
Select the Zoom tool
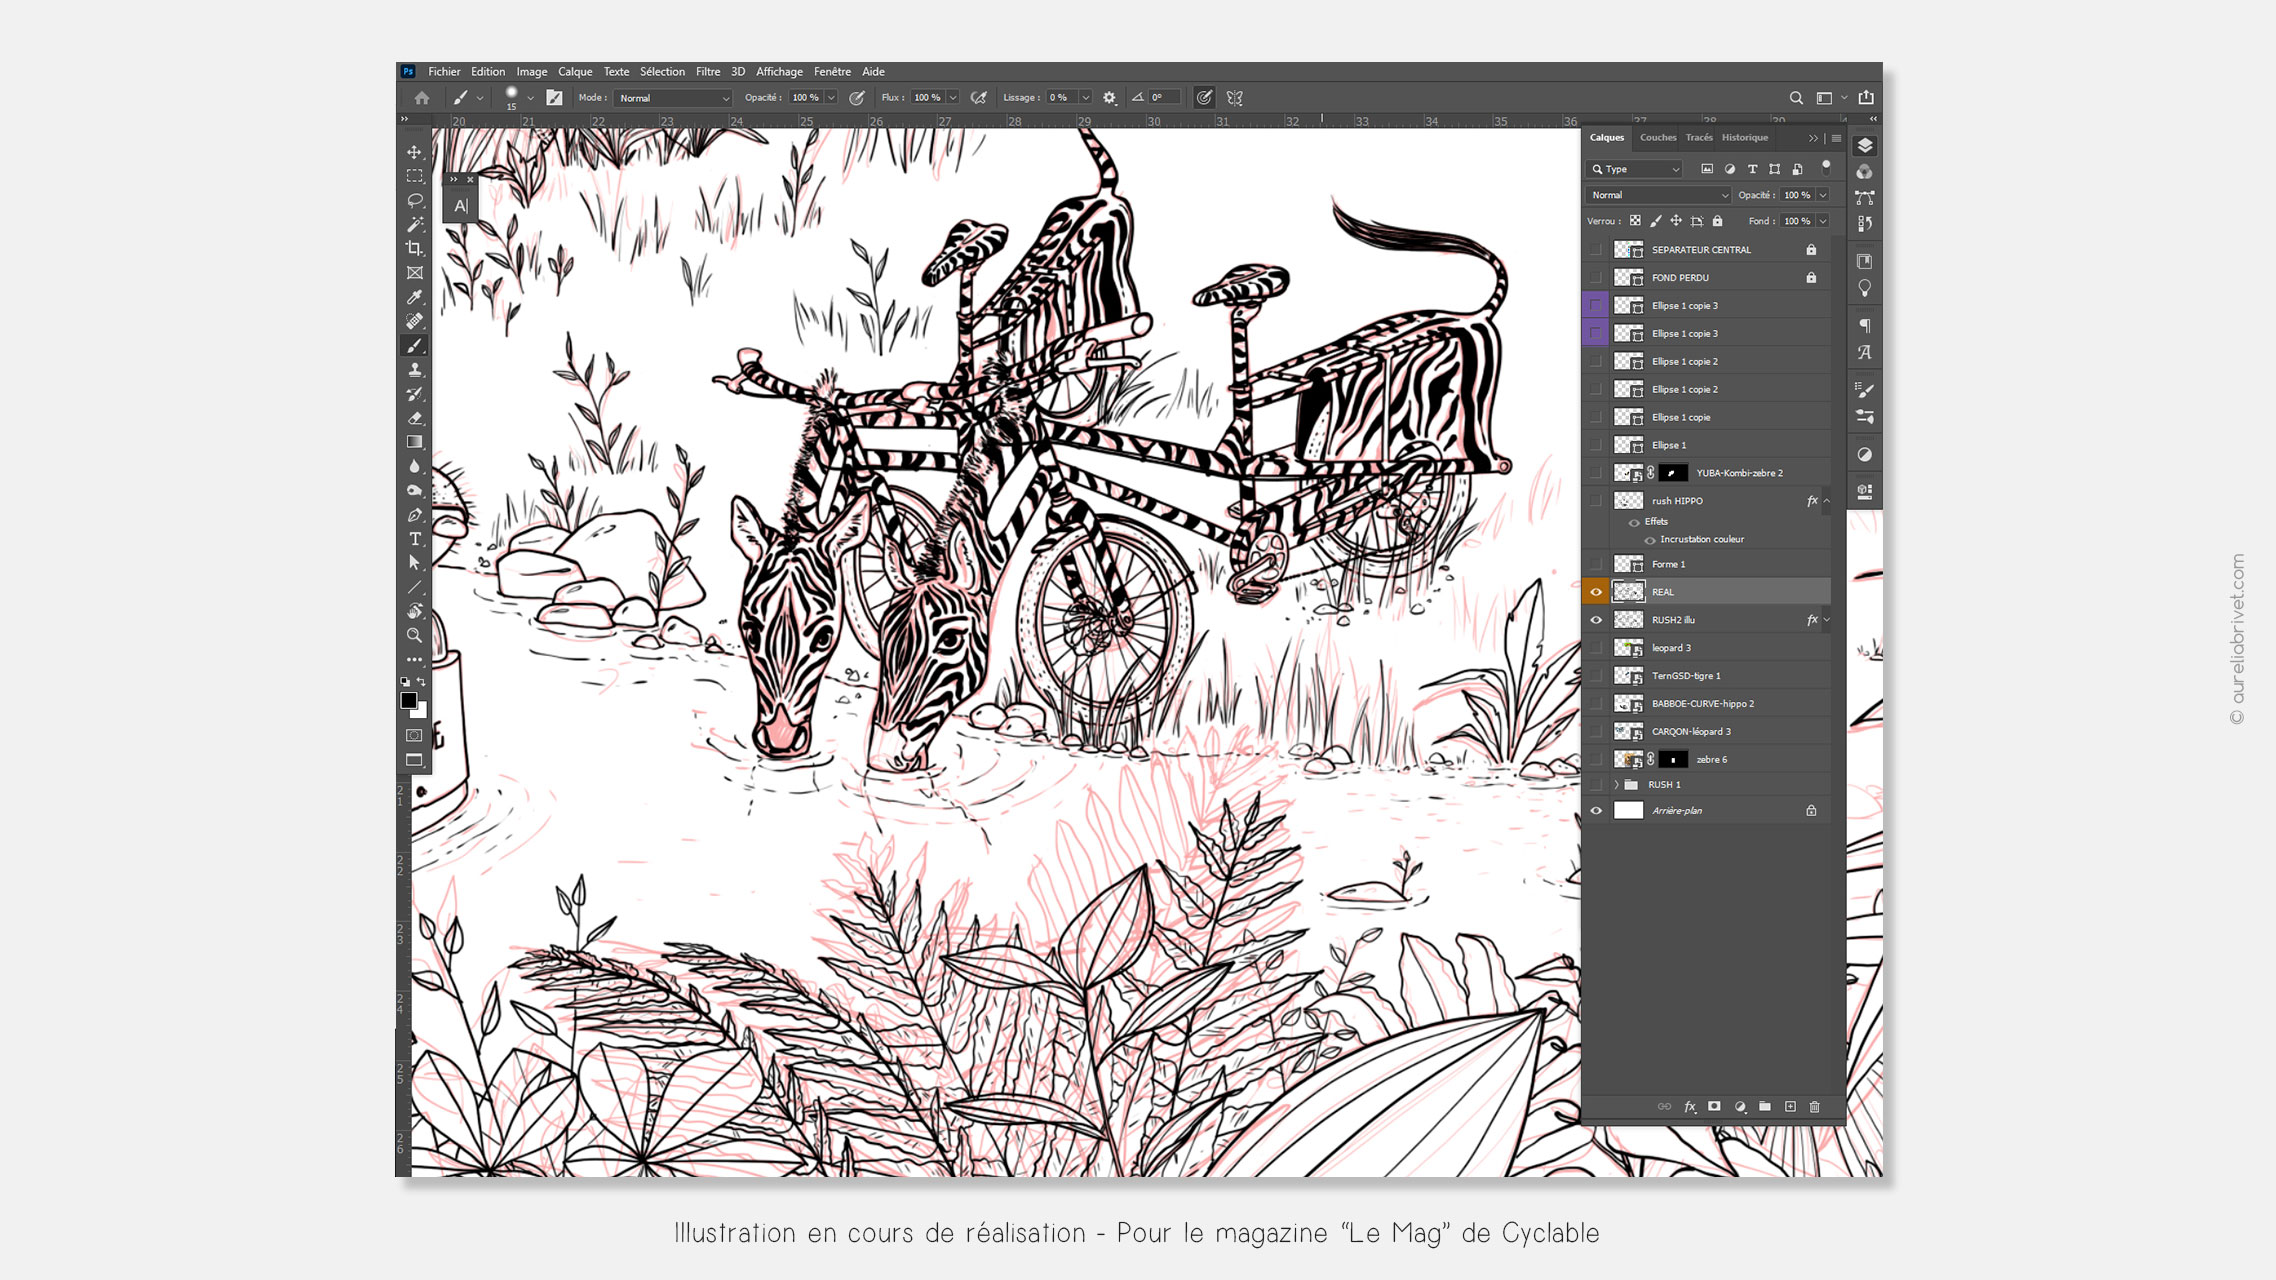point(414,635)
